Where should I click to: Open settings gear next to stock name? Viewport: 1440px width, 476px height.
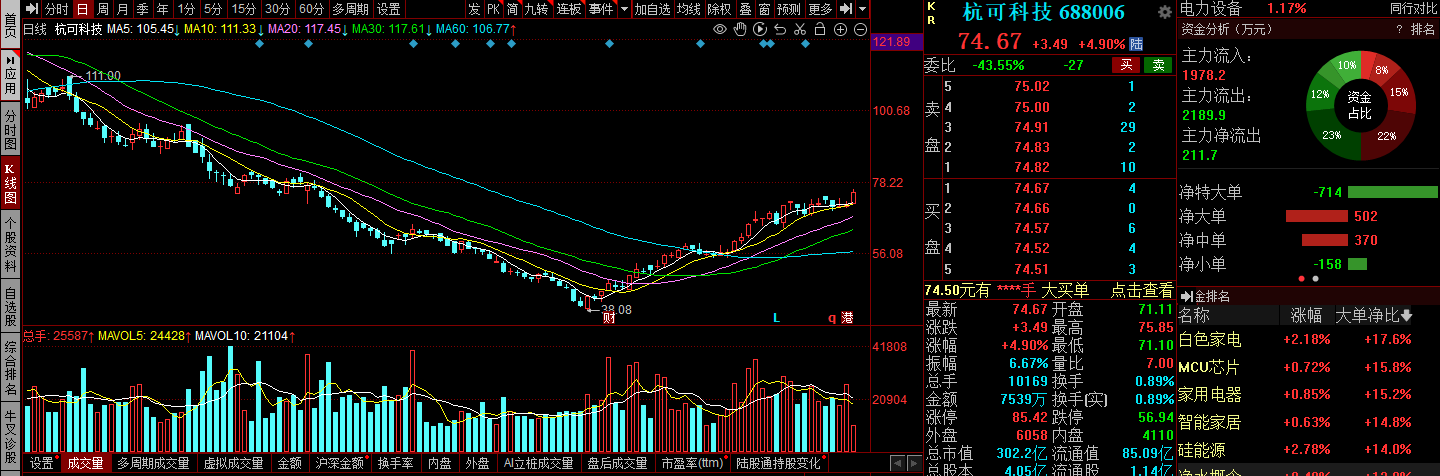pyautogui.click(x=1164, y=12)
